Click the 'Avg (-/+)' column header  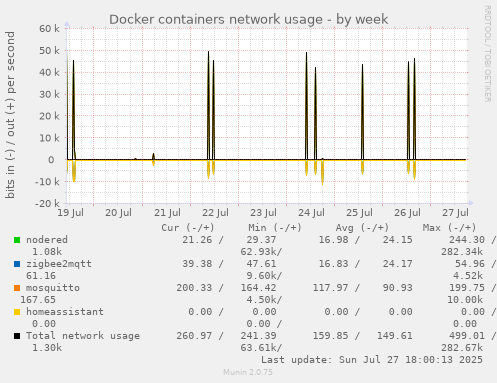362,228
